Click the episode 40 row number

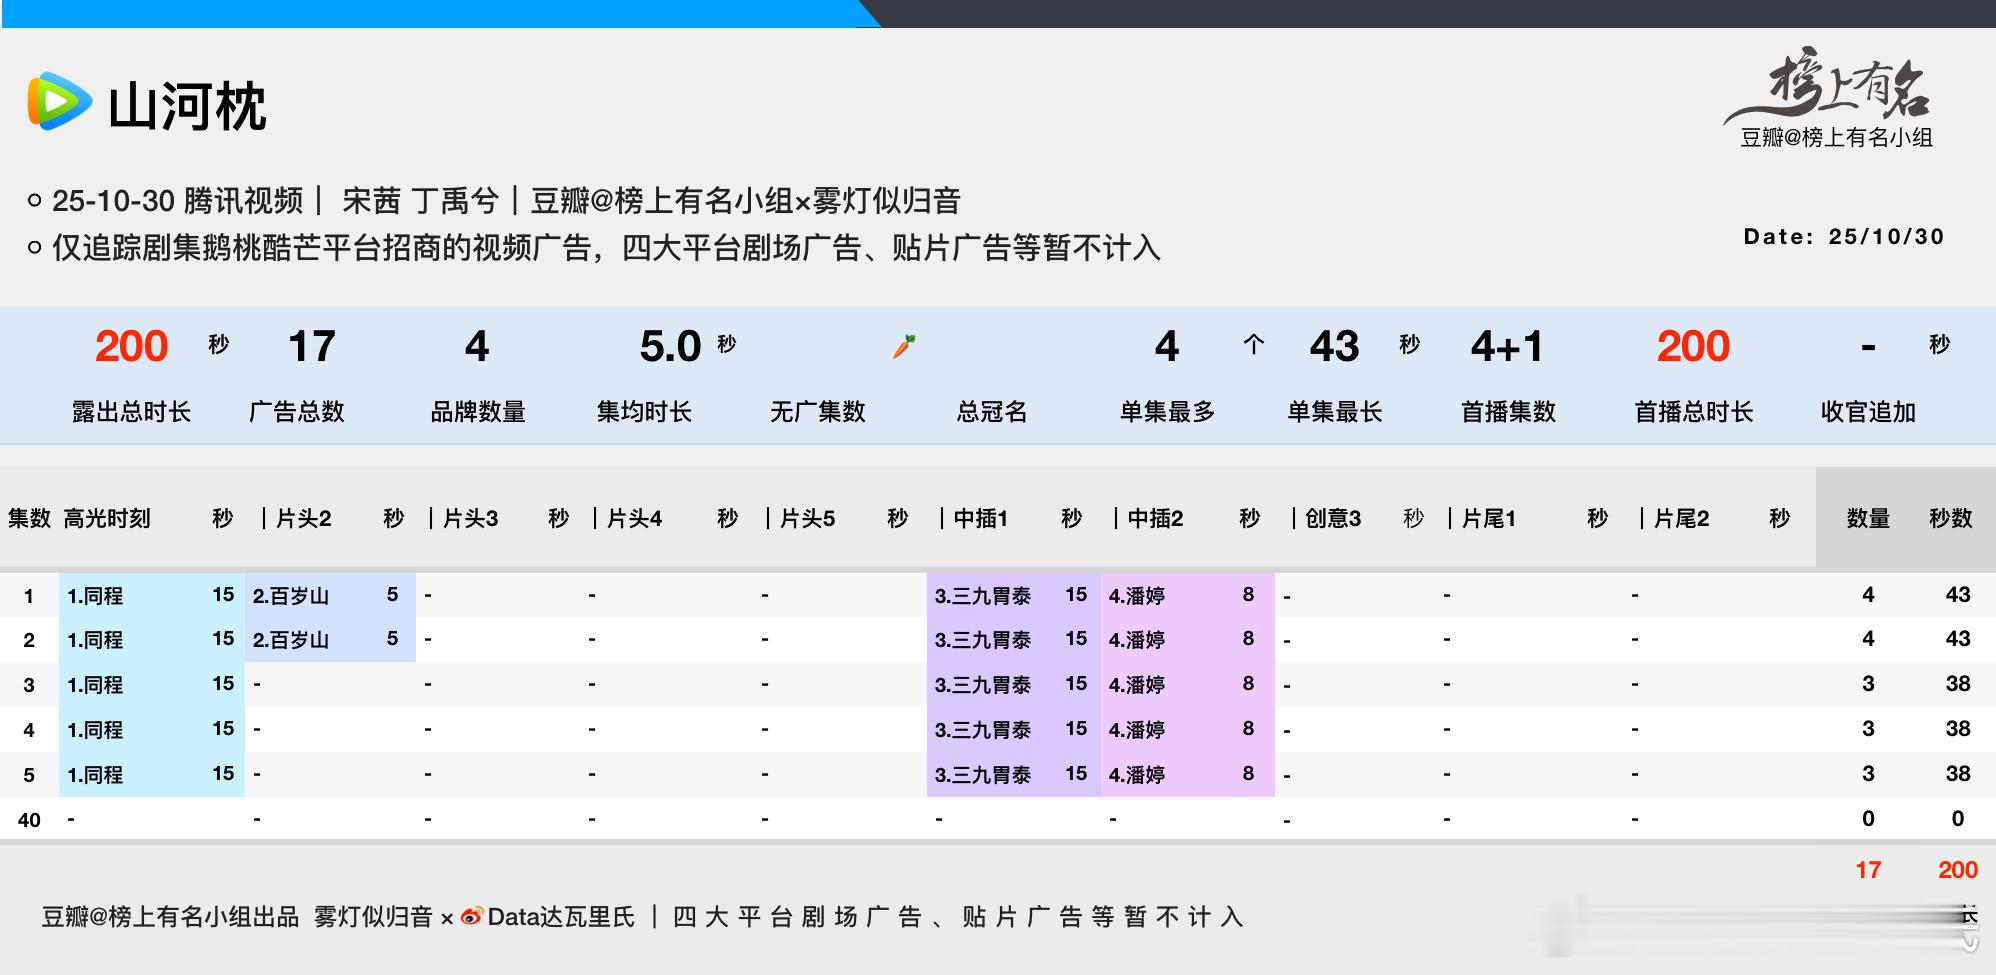(x=29, y=819)
